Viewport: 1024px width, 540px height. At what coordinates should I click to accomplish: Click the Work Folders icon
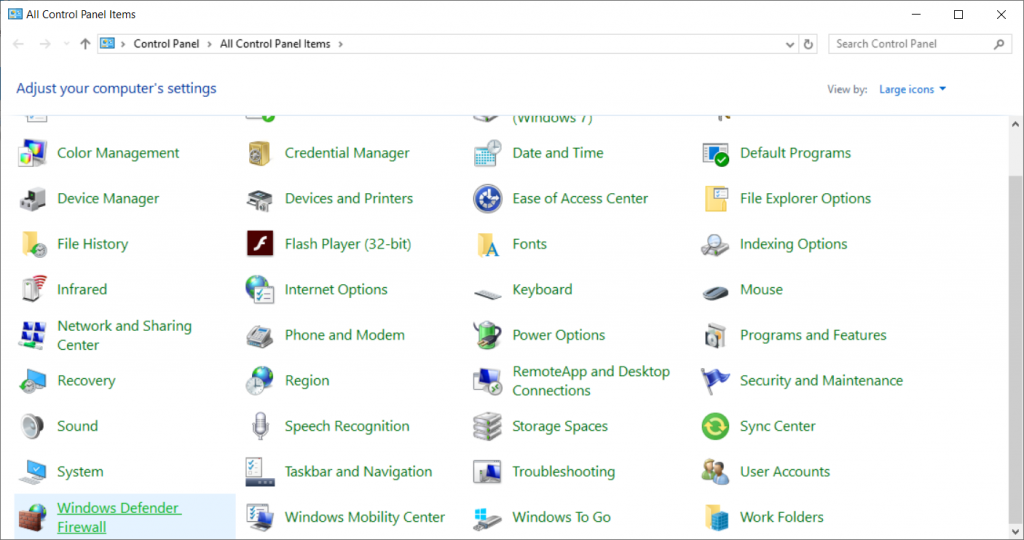[x=716, y=517]
